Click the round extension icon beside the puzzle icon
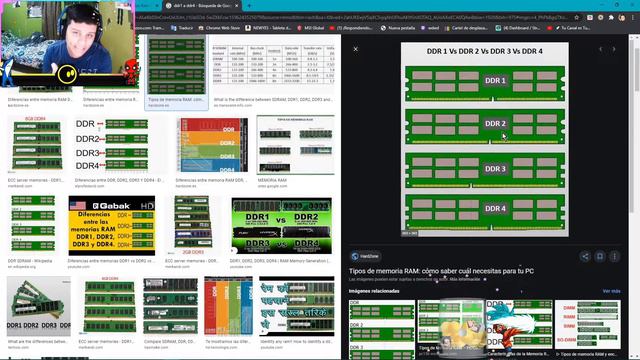The image size is (640, 360). (600, 18)
